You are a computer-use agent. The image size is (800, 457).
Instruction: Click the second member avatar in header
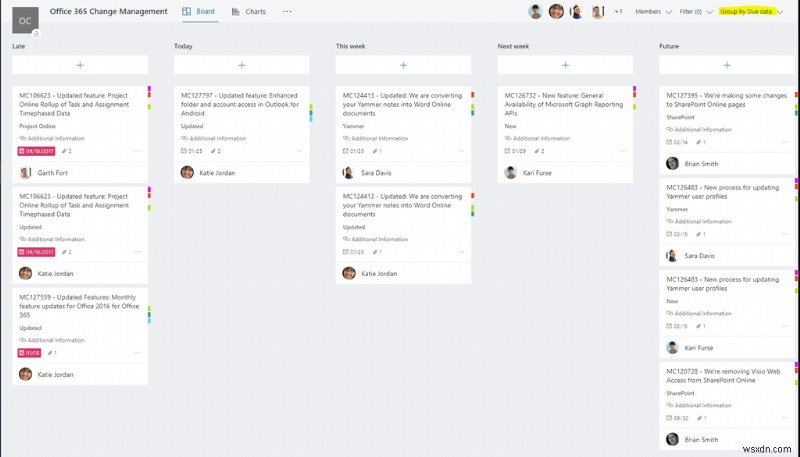(556, 11)
